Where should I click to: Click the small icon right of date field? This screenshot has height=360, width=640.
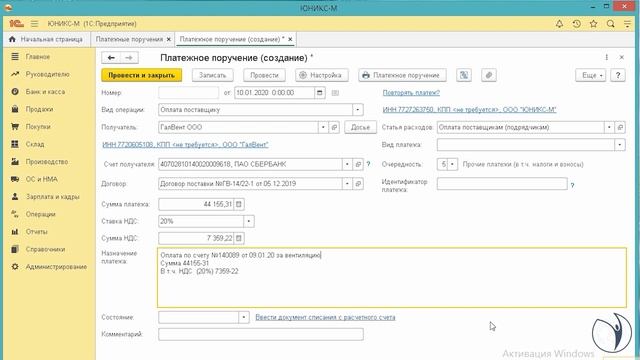335,93
